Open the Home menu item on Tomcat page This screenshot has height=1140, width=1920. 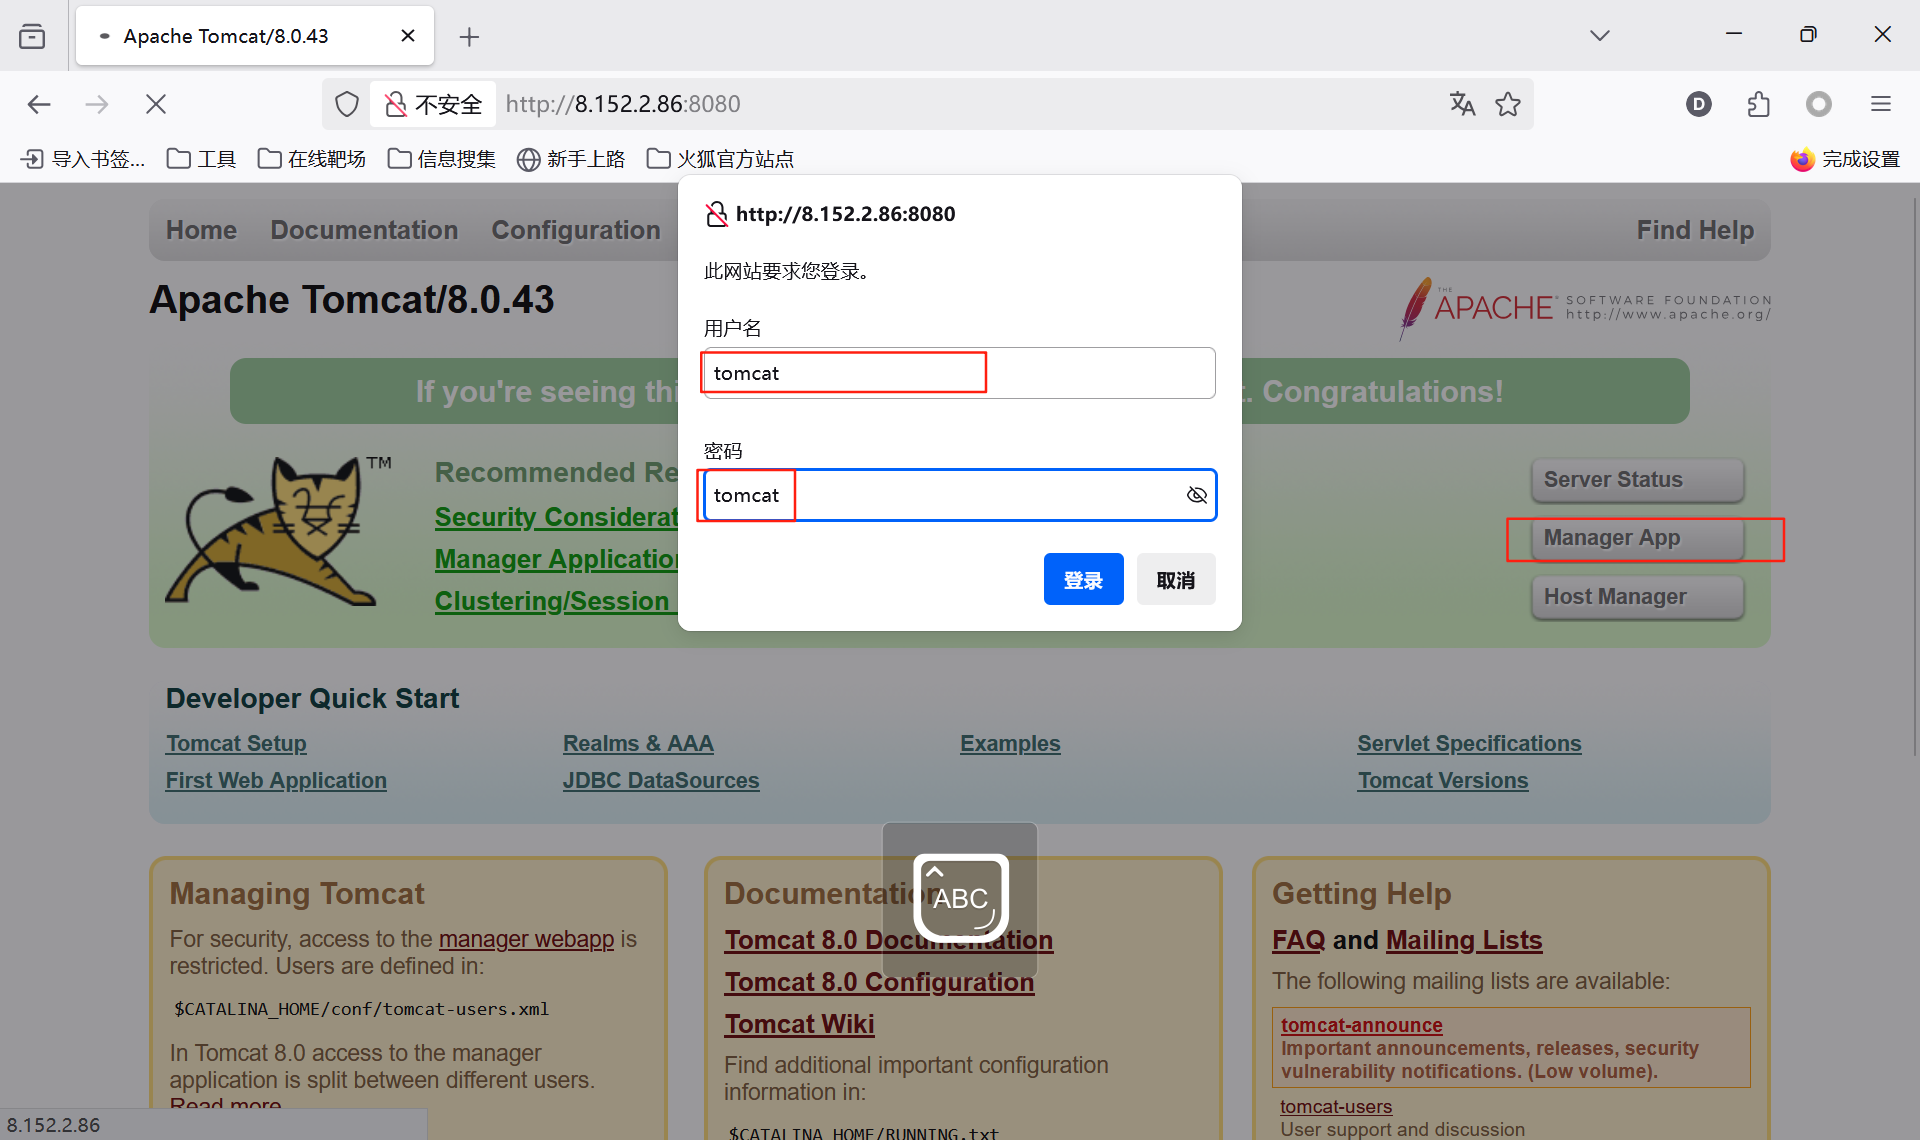click(x=201, y=230)
